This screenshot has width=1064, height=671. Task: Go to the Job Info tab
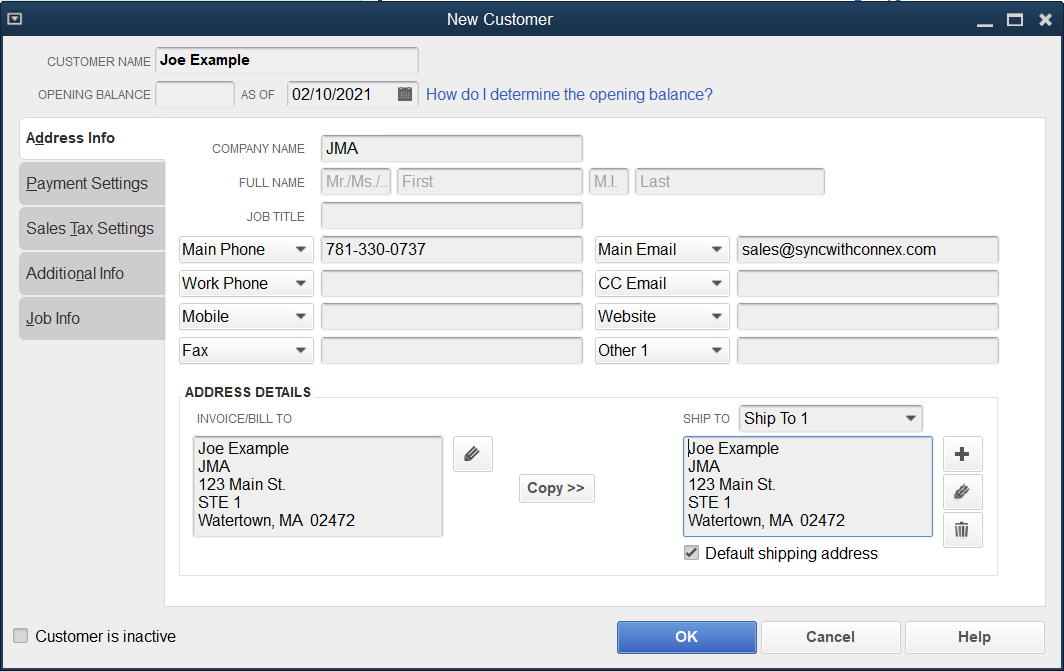pos(54,319)
